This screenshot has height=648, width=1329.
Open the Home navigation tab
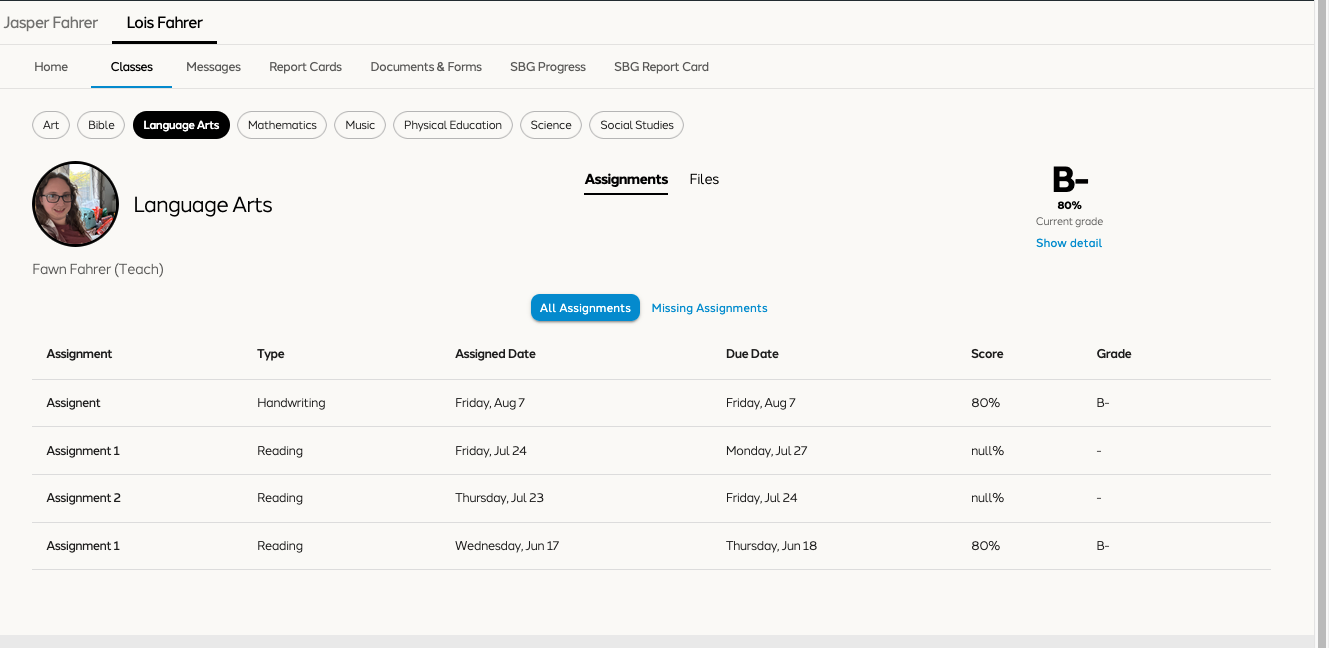point(51,67)
